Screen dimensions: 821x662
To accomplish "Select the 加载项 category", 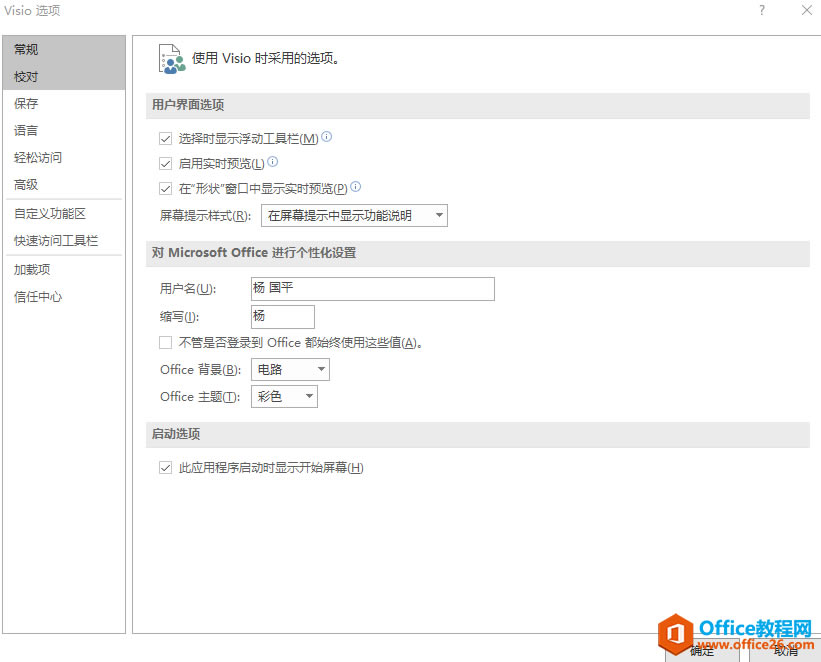I will click(64, 270).
